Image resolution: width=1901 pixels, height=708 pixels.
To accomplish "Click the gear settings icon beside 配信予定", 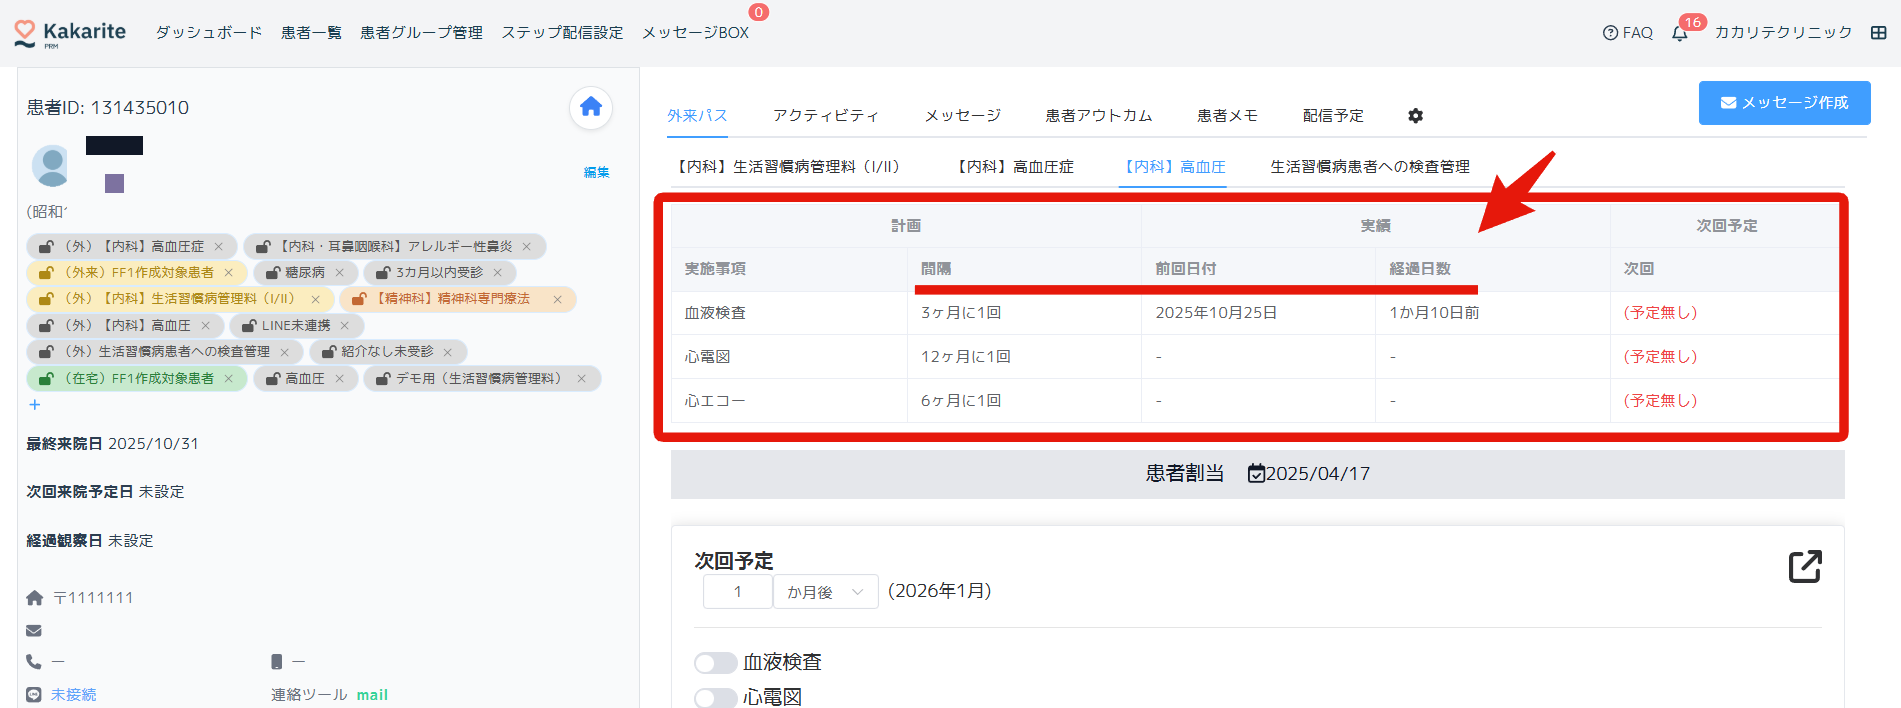I will 1415,116.
